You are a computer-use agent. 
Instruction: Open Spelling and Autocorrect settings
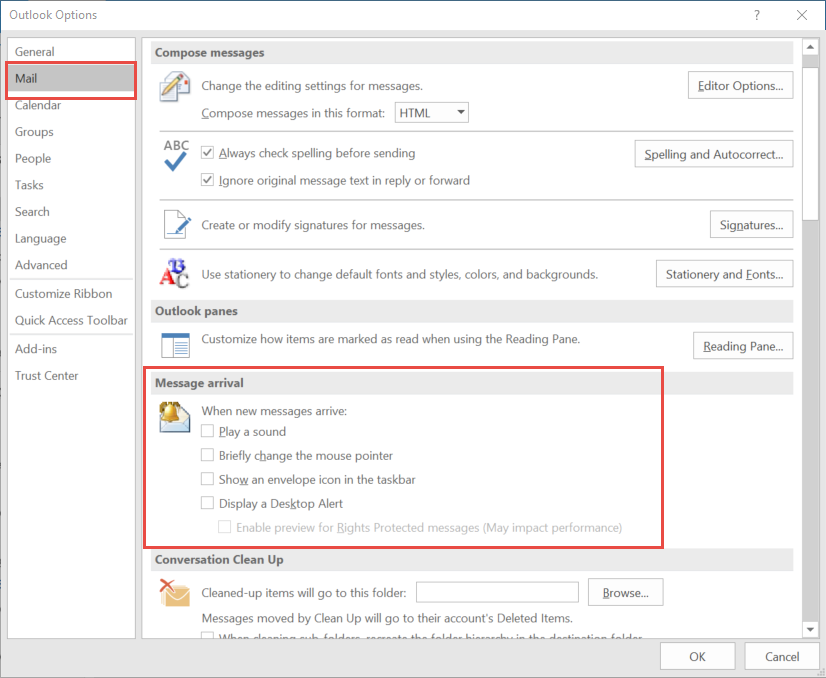714,154
